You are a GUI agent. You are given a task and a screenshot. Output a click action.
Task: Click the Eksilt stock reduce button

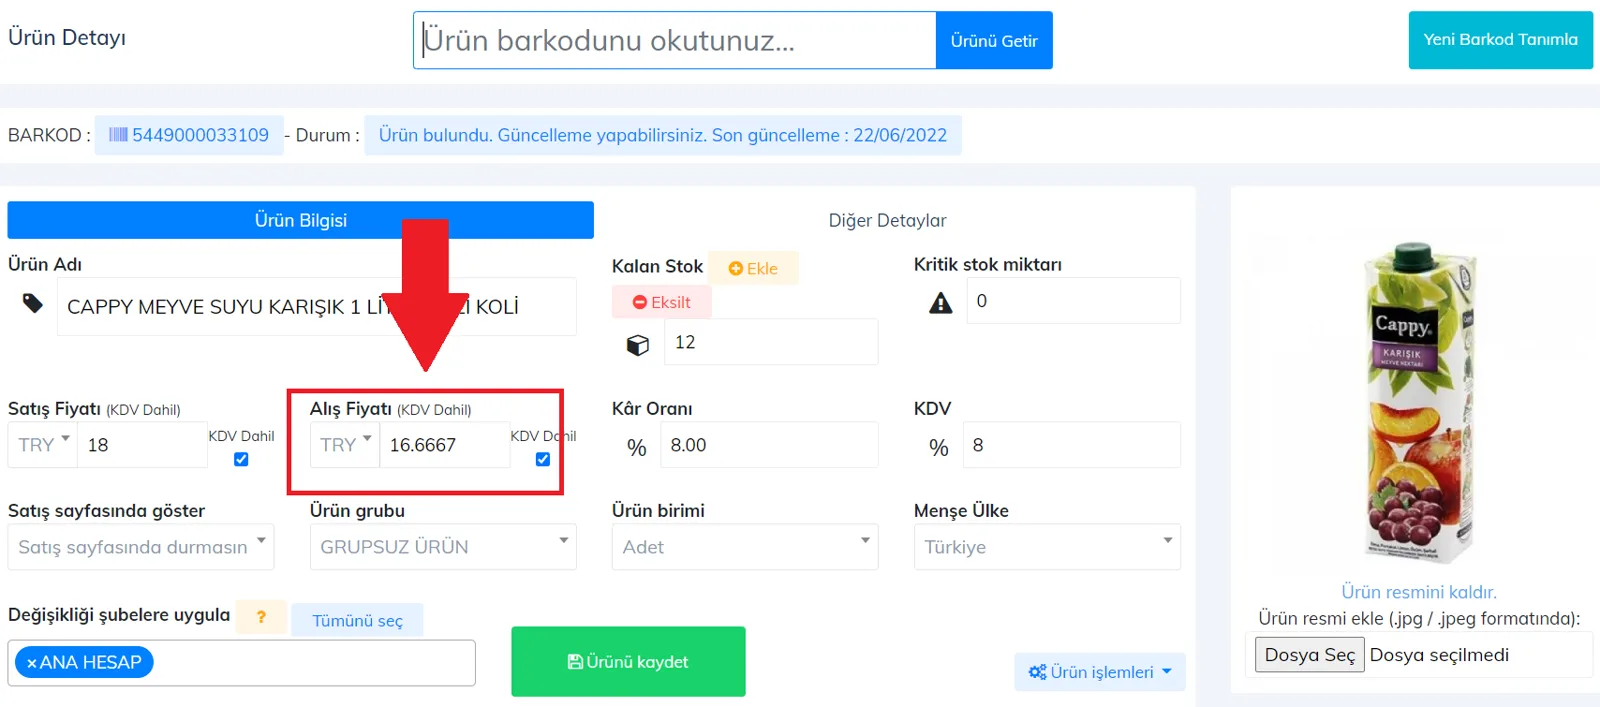point(661,302)
